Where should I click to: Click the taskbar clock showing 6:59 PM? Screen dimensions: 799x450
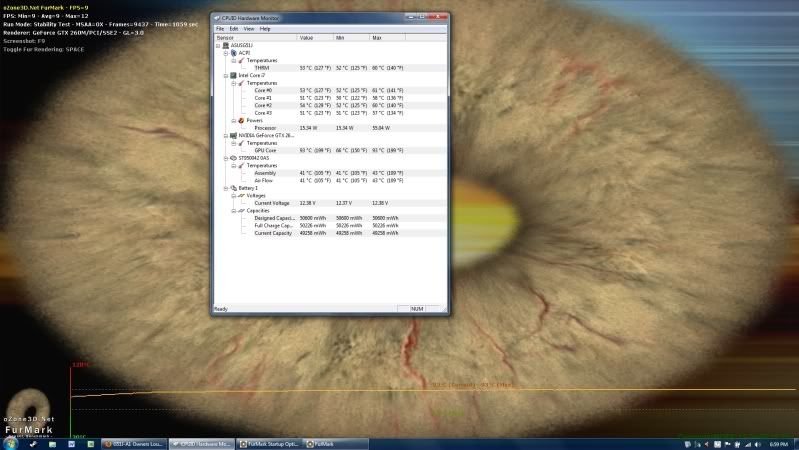coord(779,445)
